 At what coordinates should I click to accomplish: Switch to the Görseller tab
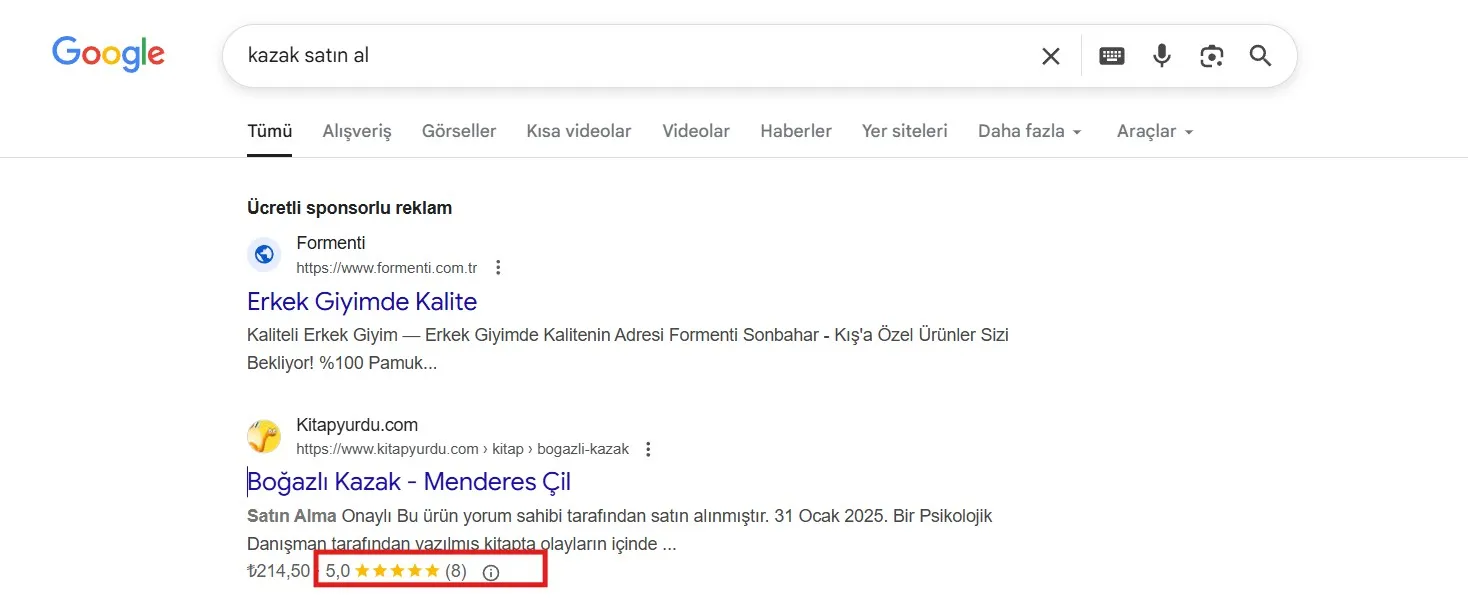(459, 131)
